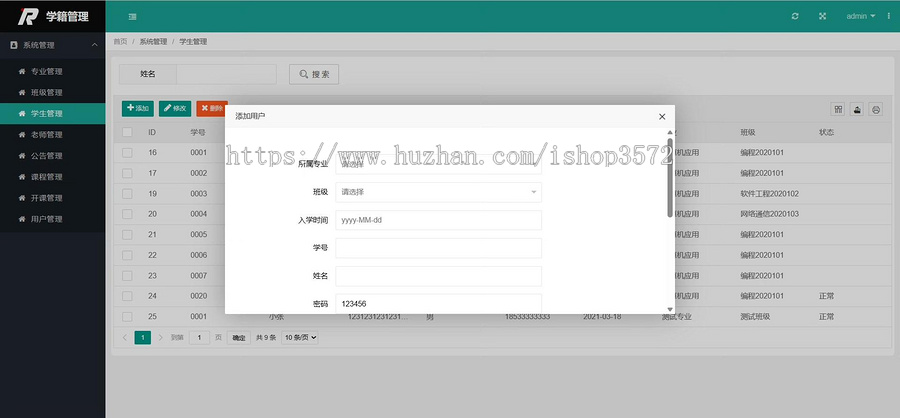Collapse the 系统管理 sidebar group

[52, 45]
